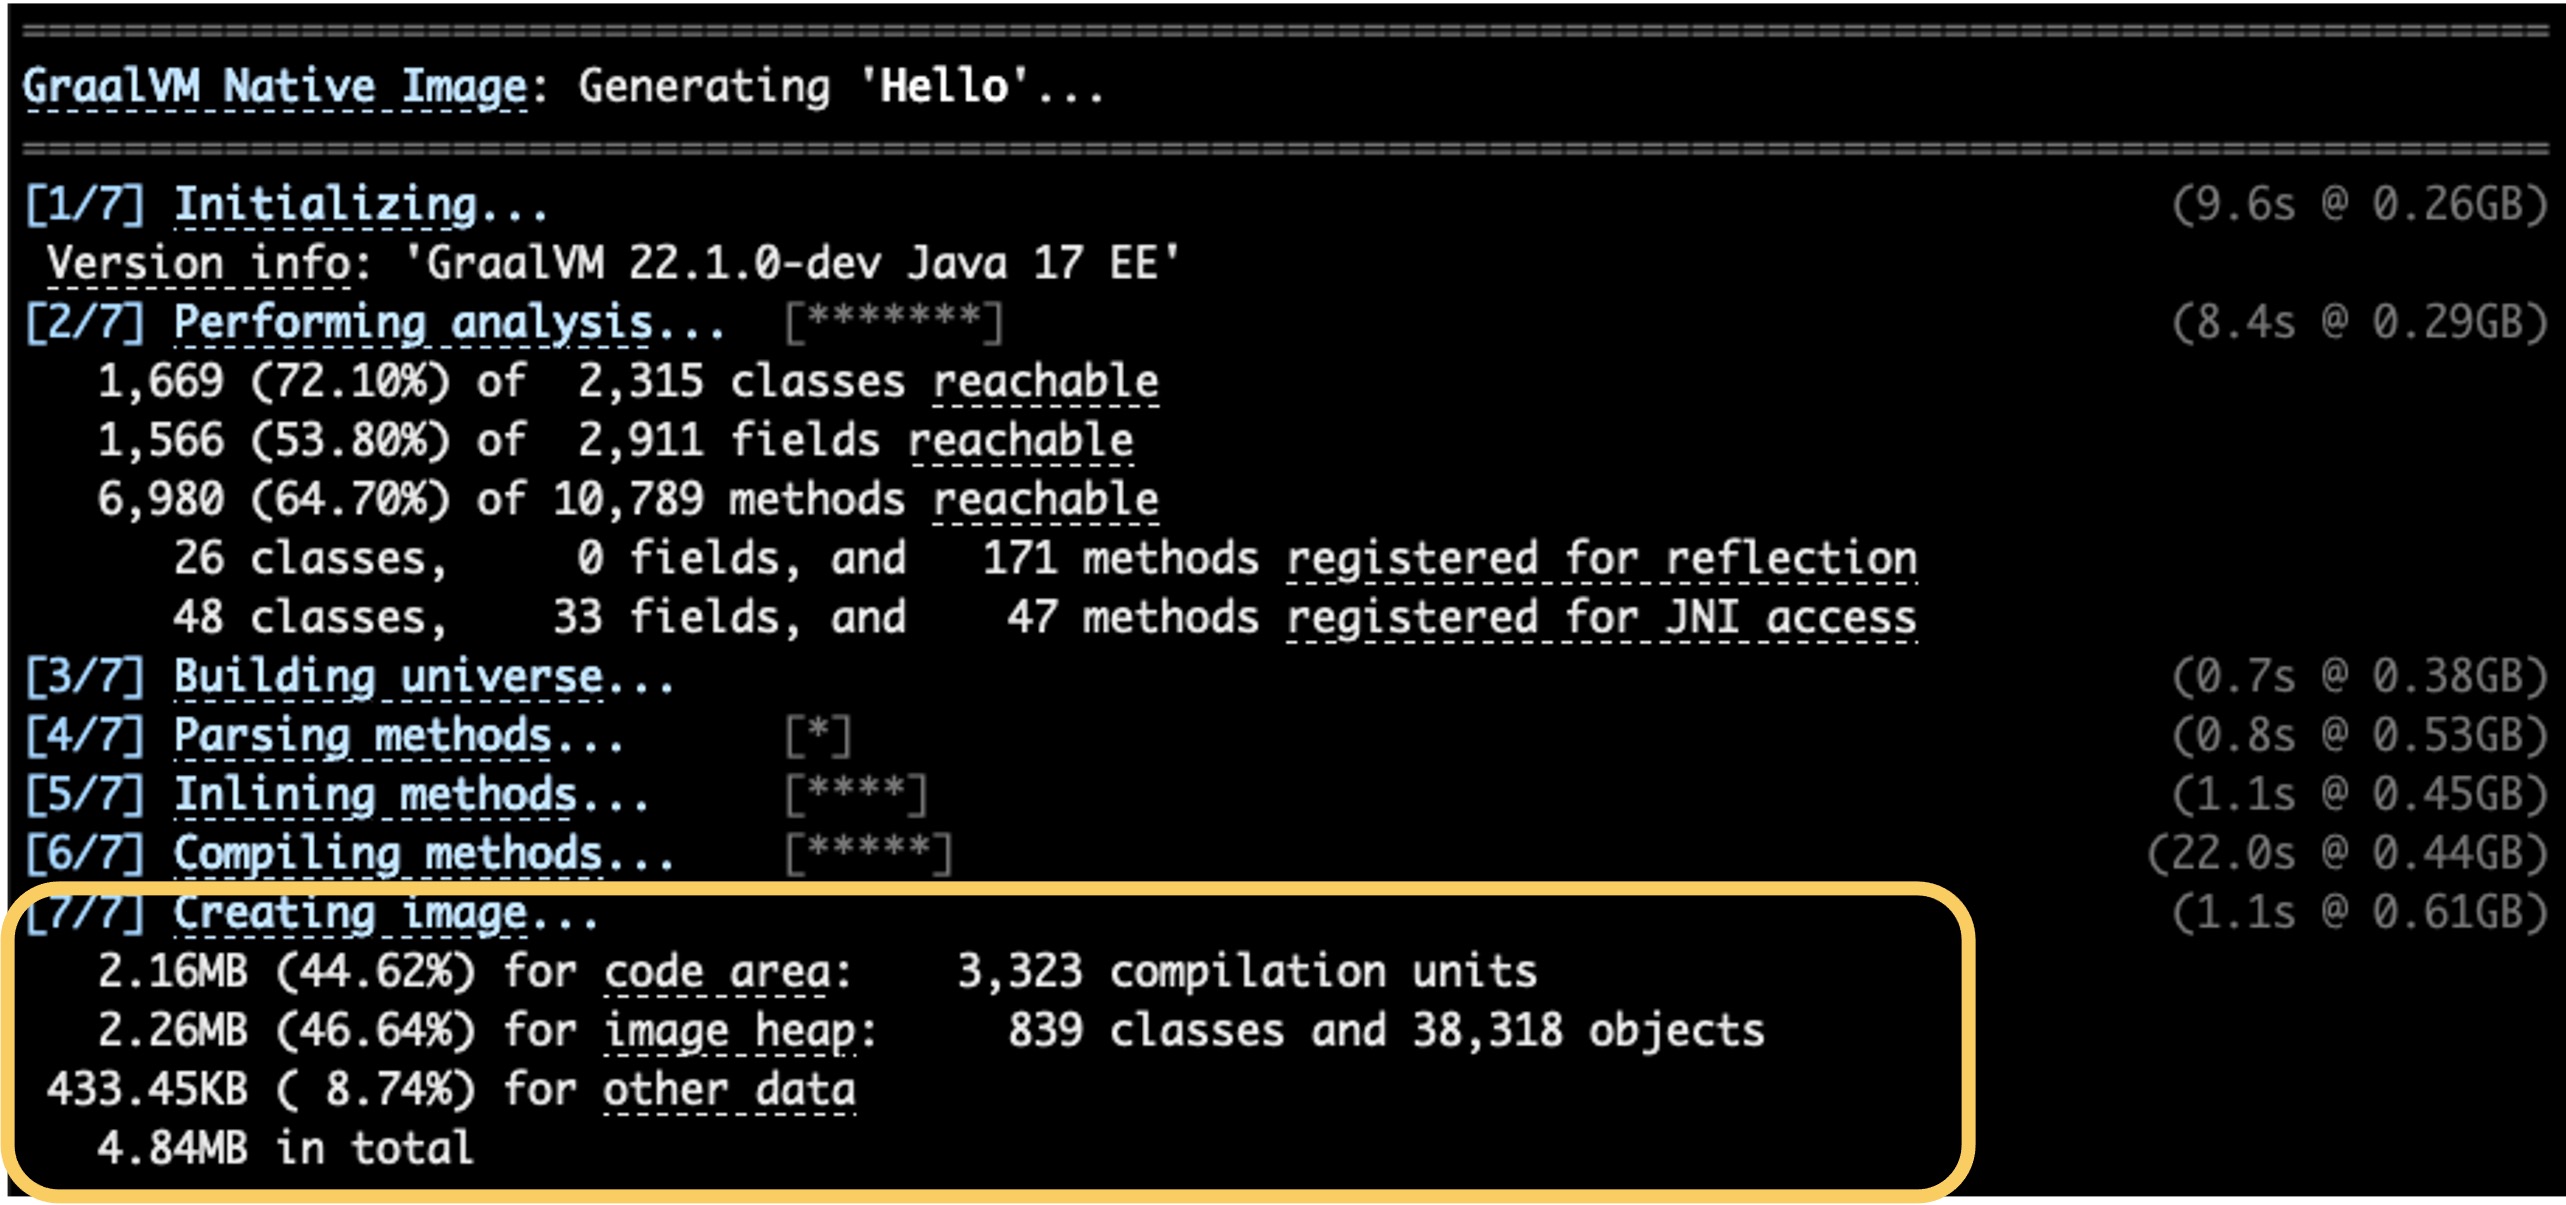Click the 'image heap' underlined link
This screenshot has width=2566, height=1205.
(728, 1031)
